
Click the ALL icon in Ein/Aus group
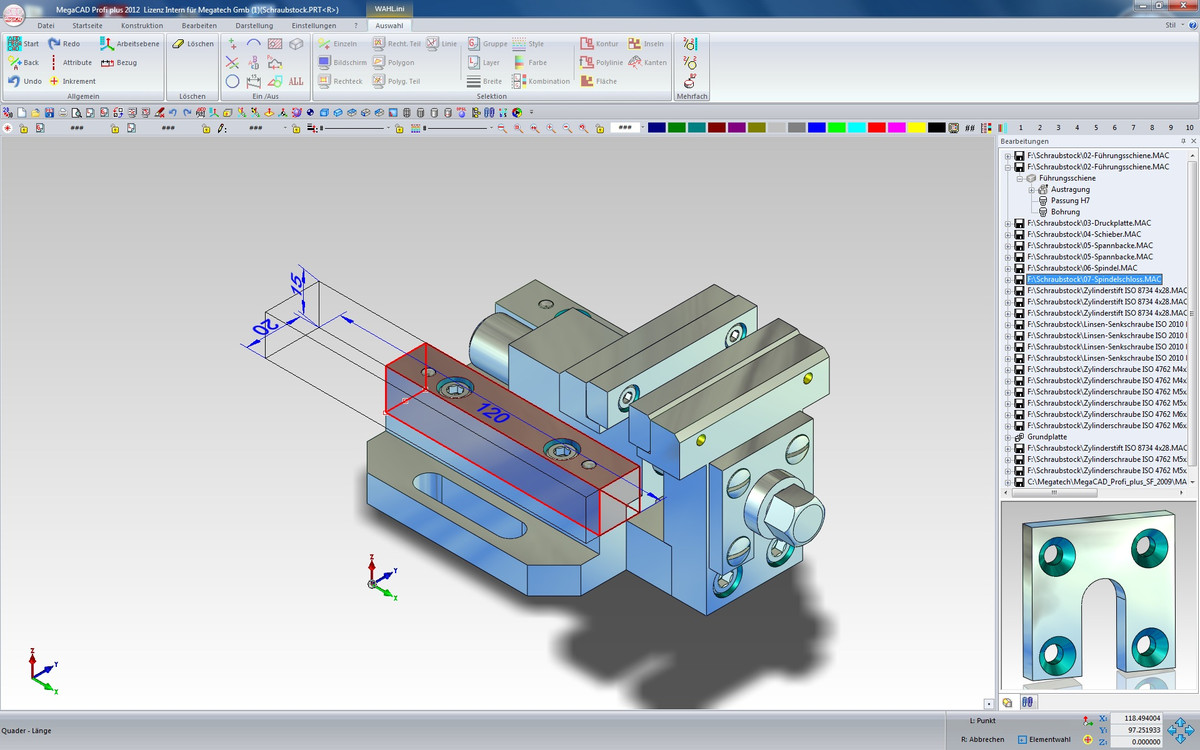(x=296, y=81)
